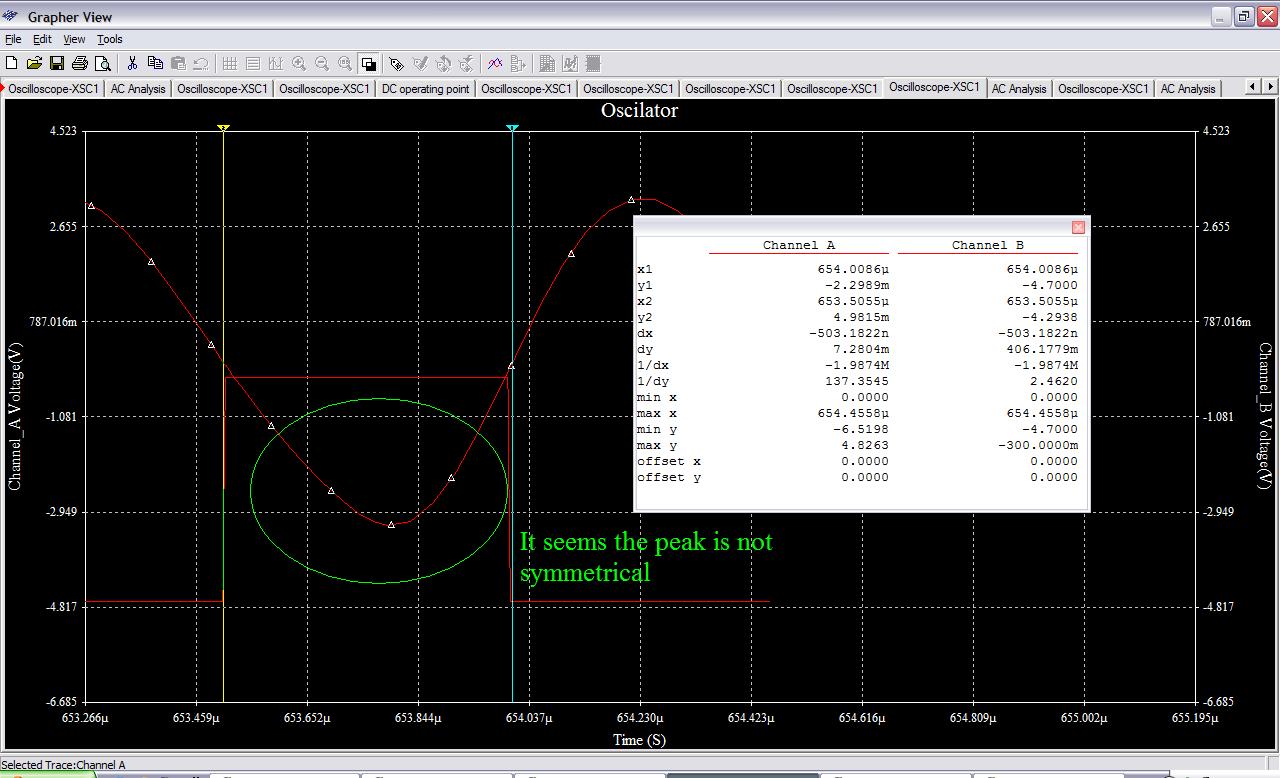The image size is (1280, 778).
Task: Select the yellow cursor 1 marker
Action: click(223, 128)
